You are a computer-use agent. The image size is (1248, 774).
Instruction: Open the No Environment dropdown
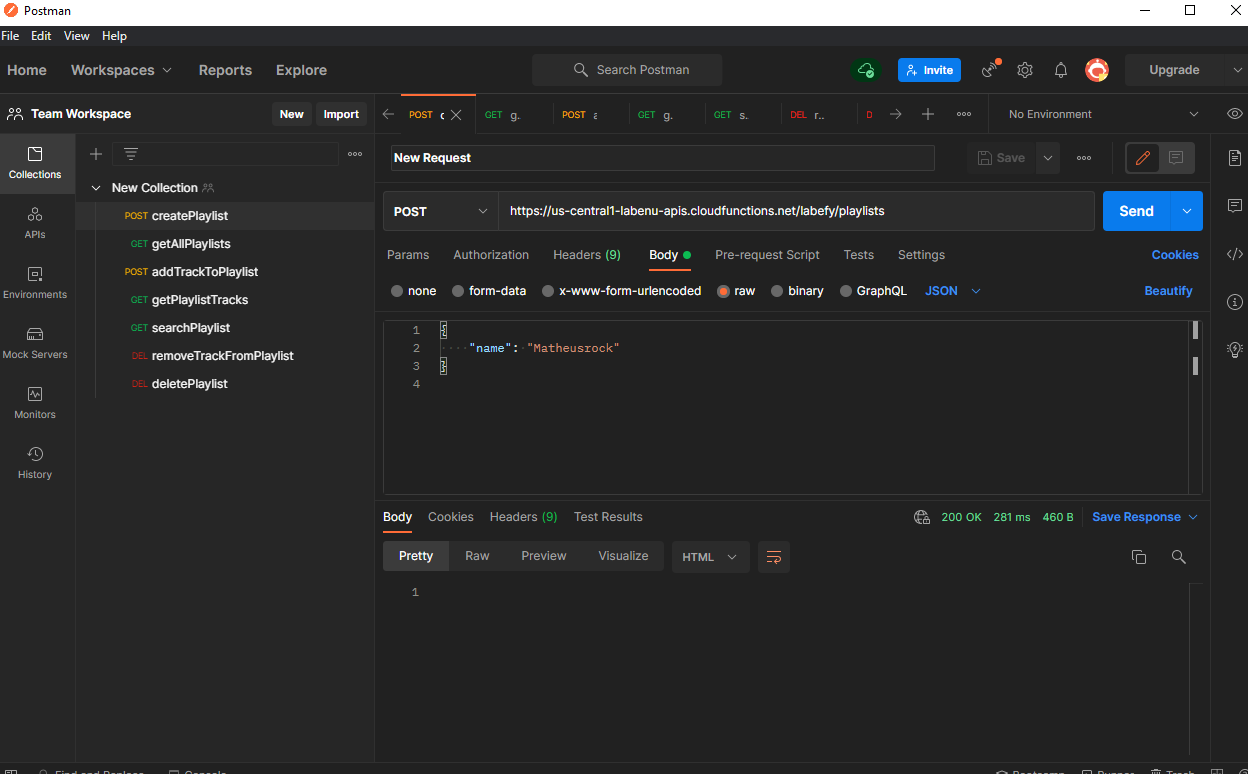[x=1102, y=114]
